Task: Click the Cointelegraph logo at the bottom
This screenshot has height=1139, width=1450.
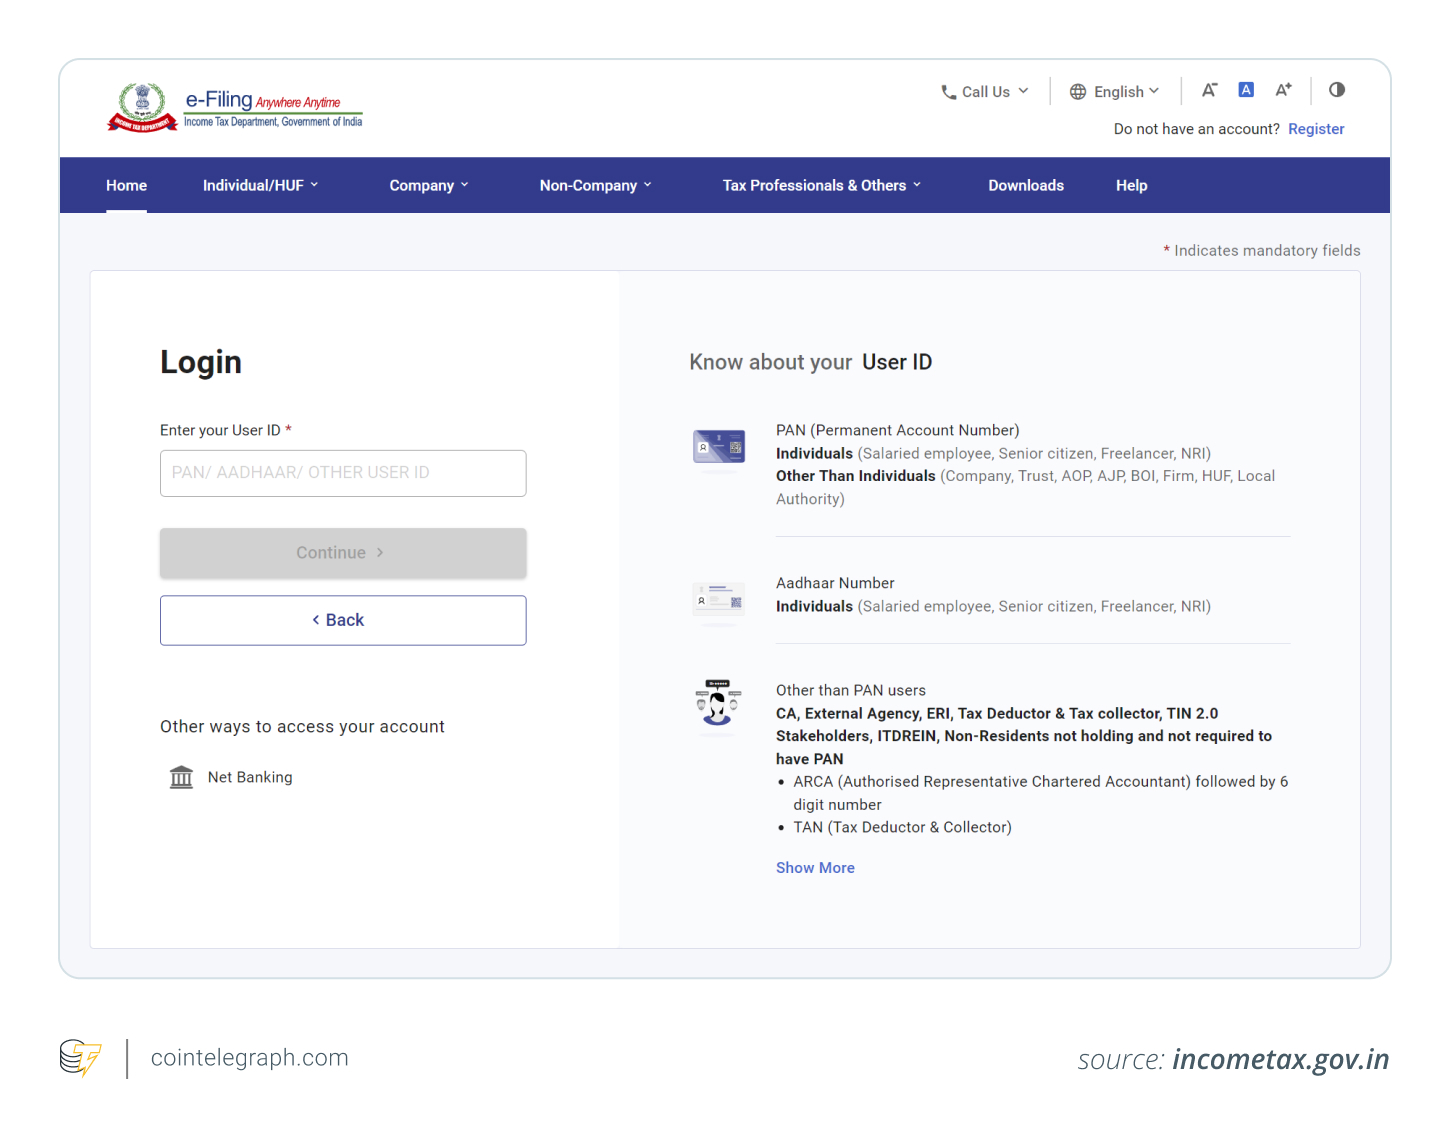Action: tap(80, 1058)
